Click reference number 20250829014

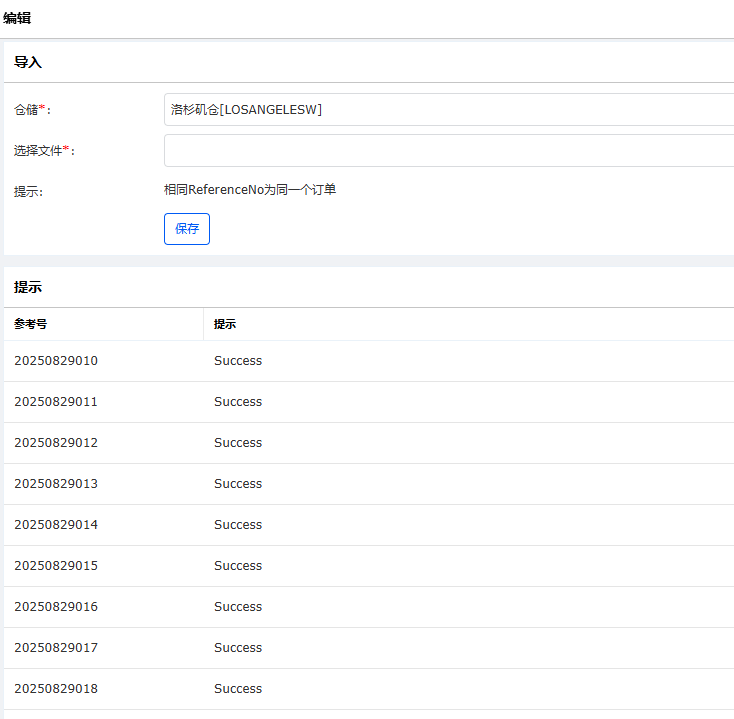pyautogui.click(x=56, y=525)
